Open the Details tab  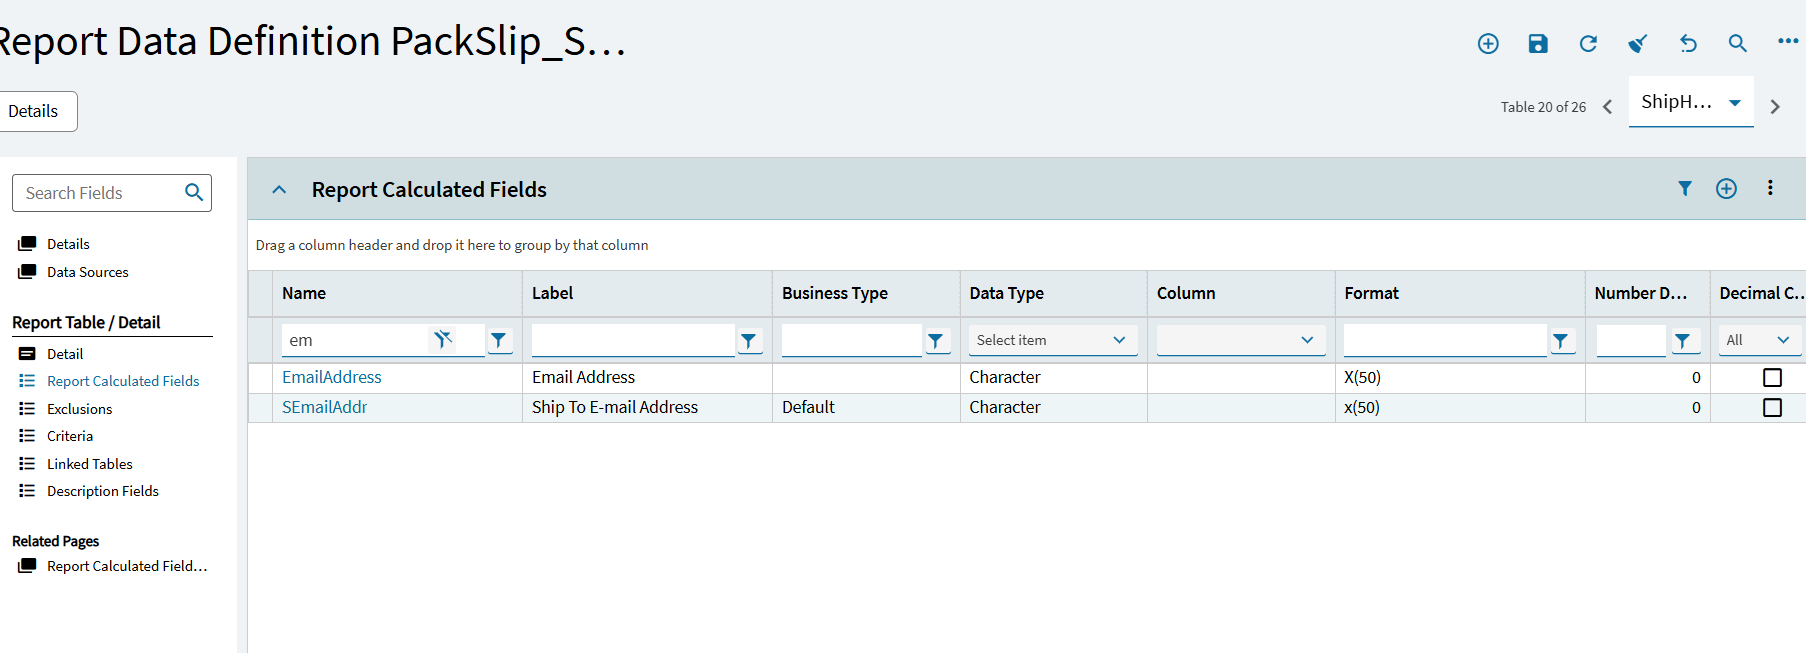point(34,111)
